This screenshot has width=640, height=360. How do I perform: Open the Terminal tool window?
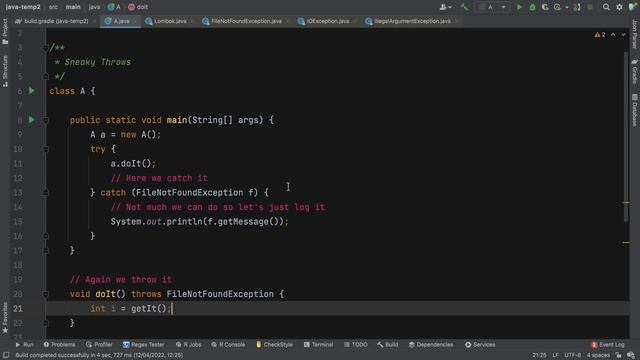[x=318, y=344]
